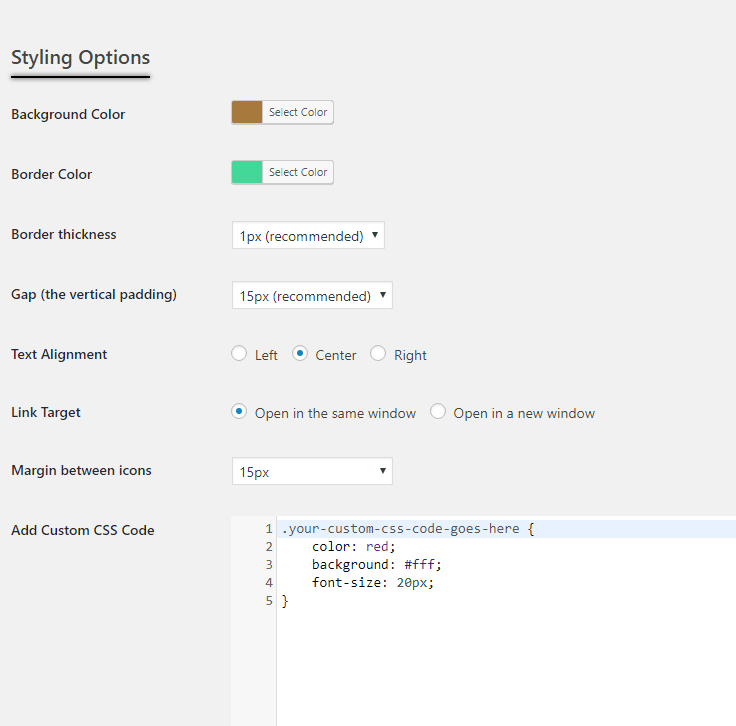736x726 pixels.
Task: Expand the Border thickness dropdown
Action: tap(308, 235)
